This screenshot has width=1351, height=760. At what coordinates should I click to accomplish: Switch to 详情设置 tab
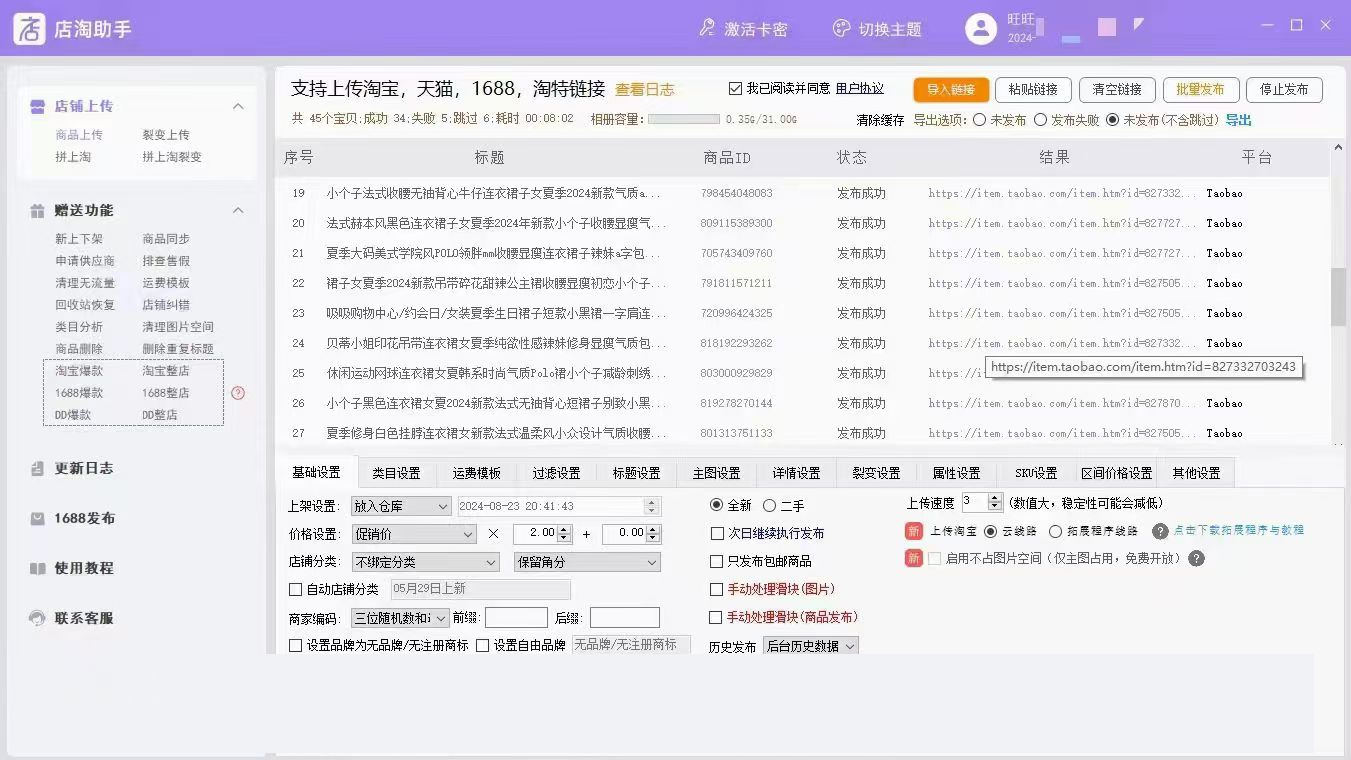point(796,473)
